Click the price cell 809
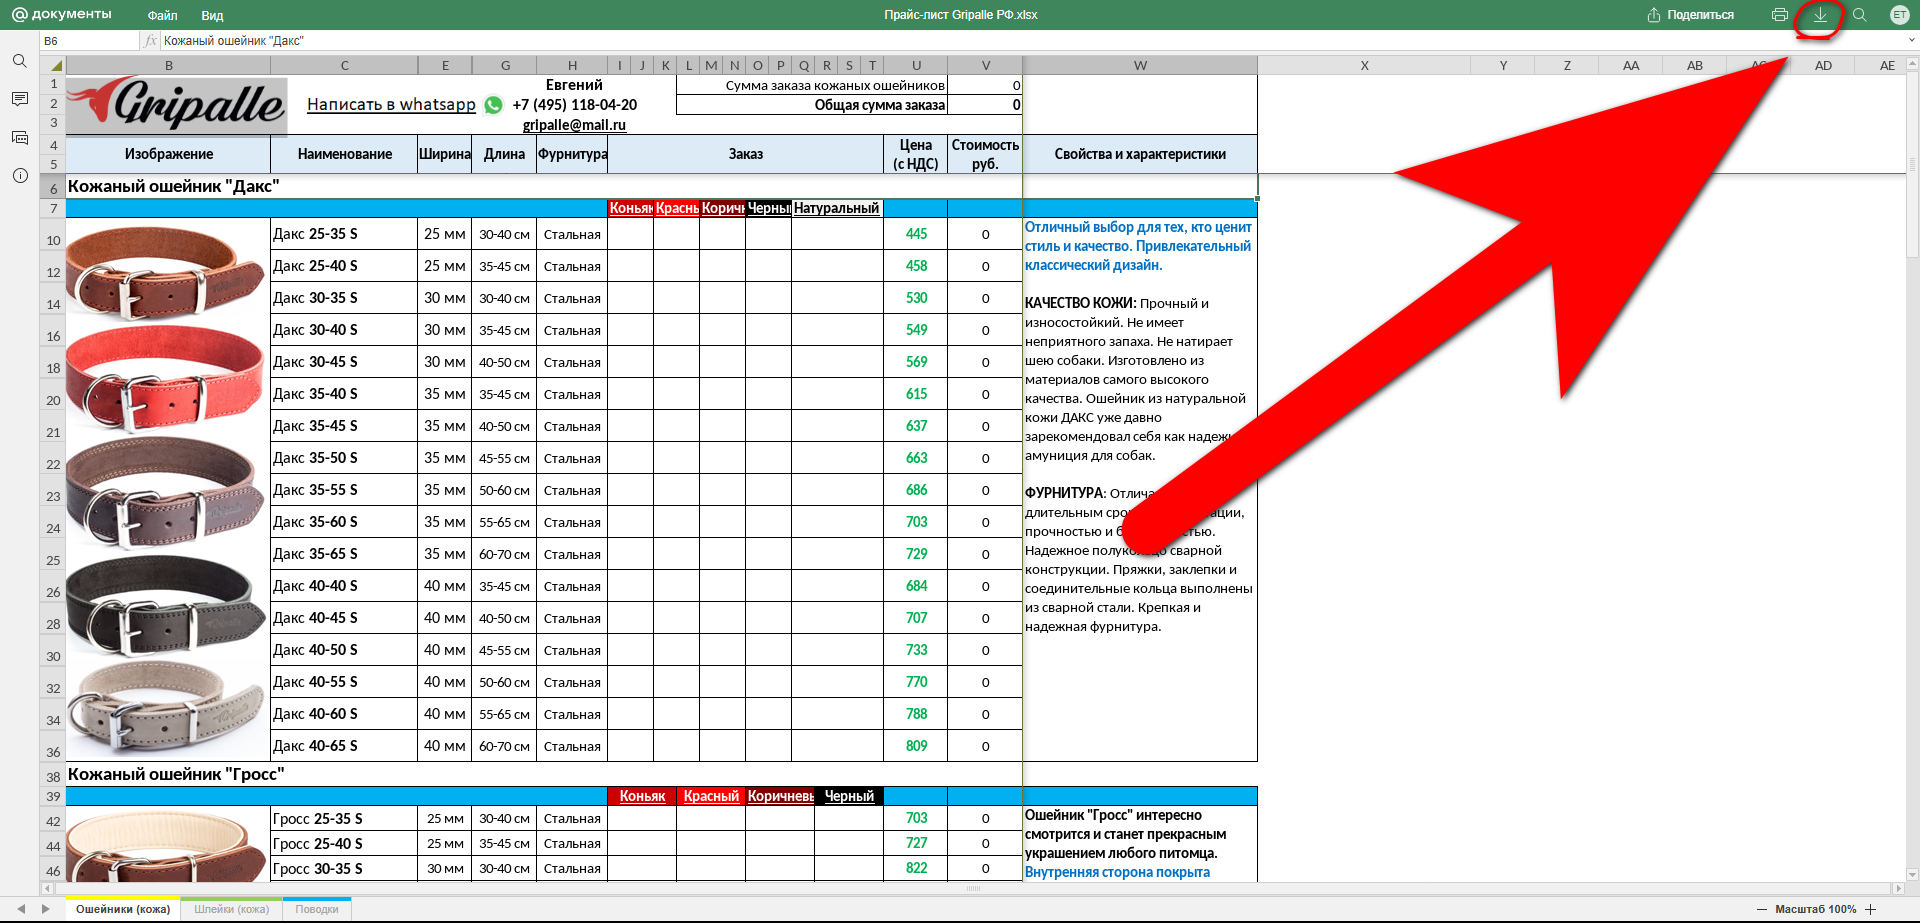This screenshot has height=923, width=1920. 916,746
